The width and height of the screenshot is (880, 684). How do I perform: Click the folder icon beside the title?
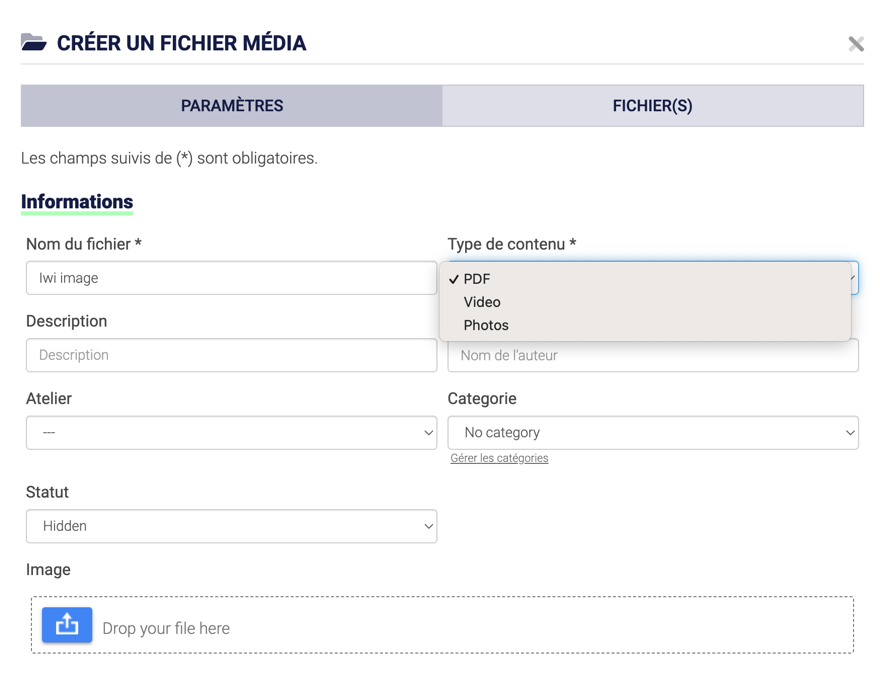(34, 43)
